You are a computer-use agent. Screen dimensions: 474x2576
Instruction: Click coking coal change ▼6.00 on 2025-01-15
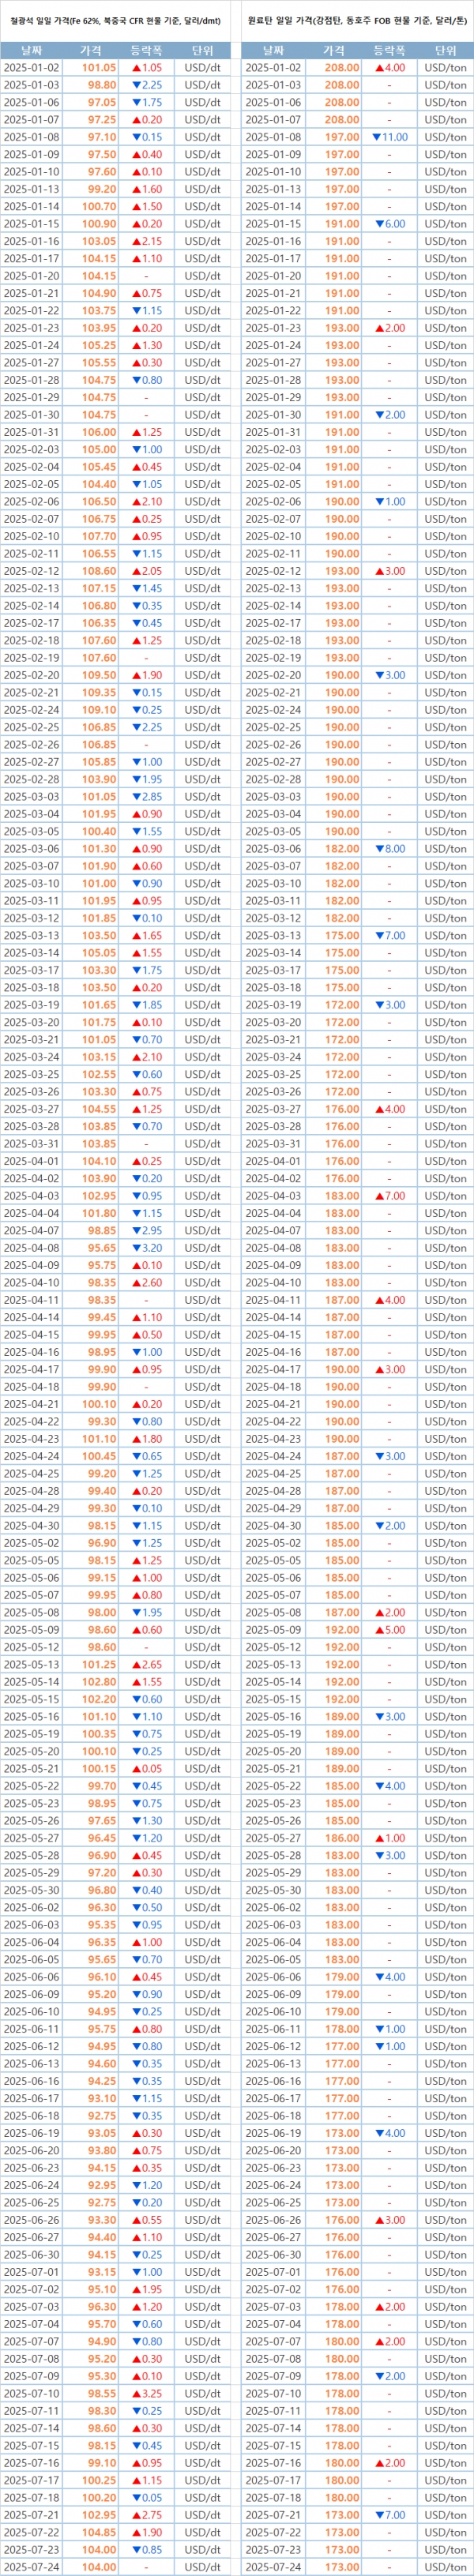pyautogui.click(x=390, y=224)
